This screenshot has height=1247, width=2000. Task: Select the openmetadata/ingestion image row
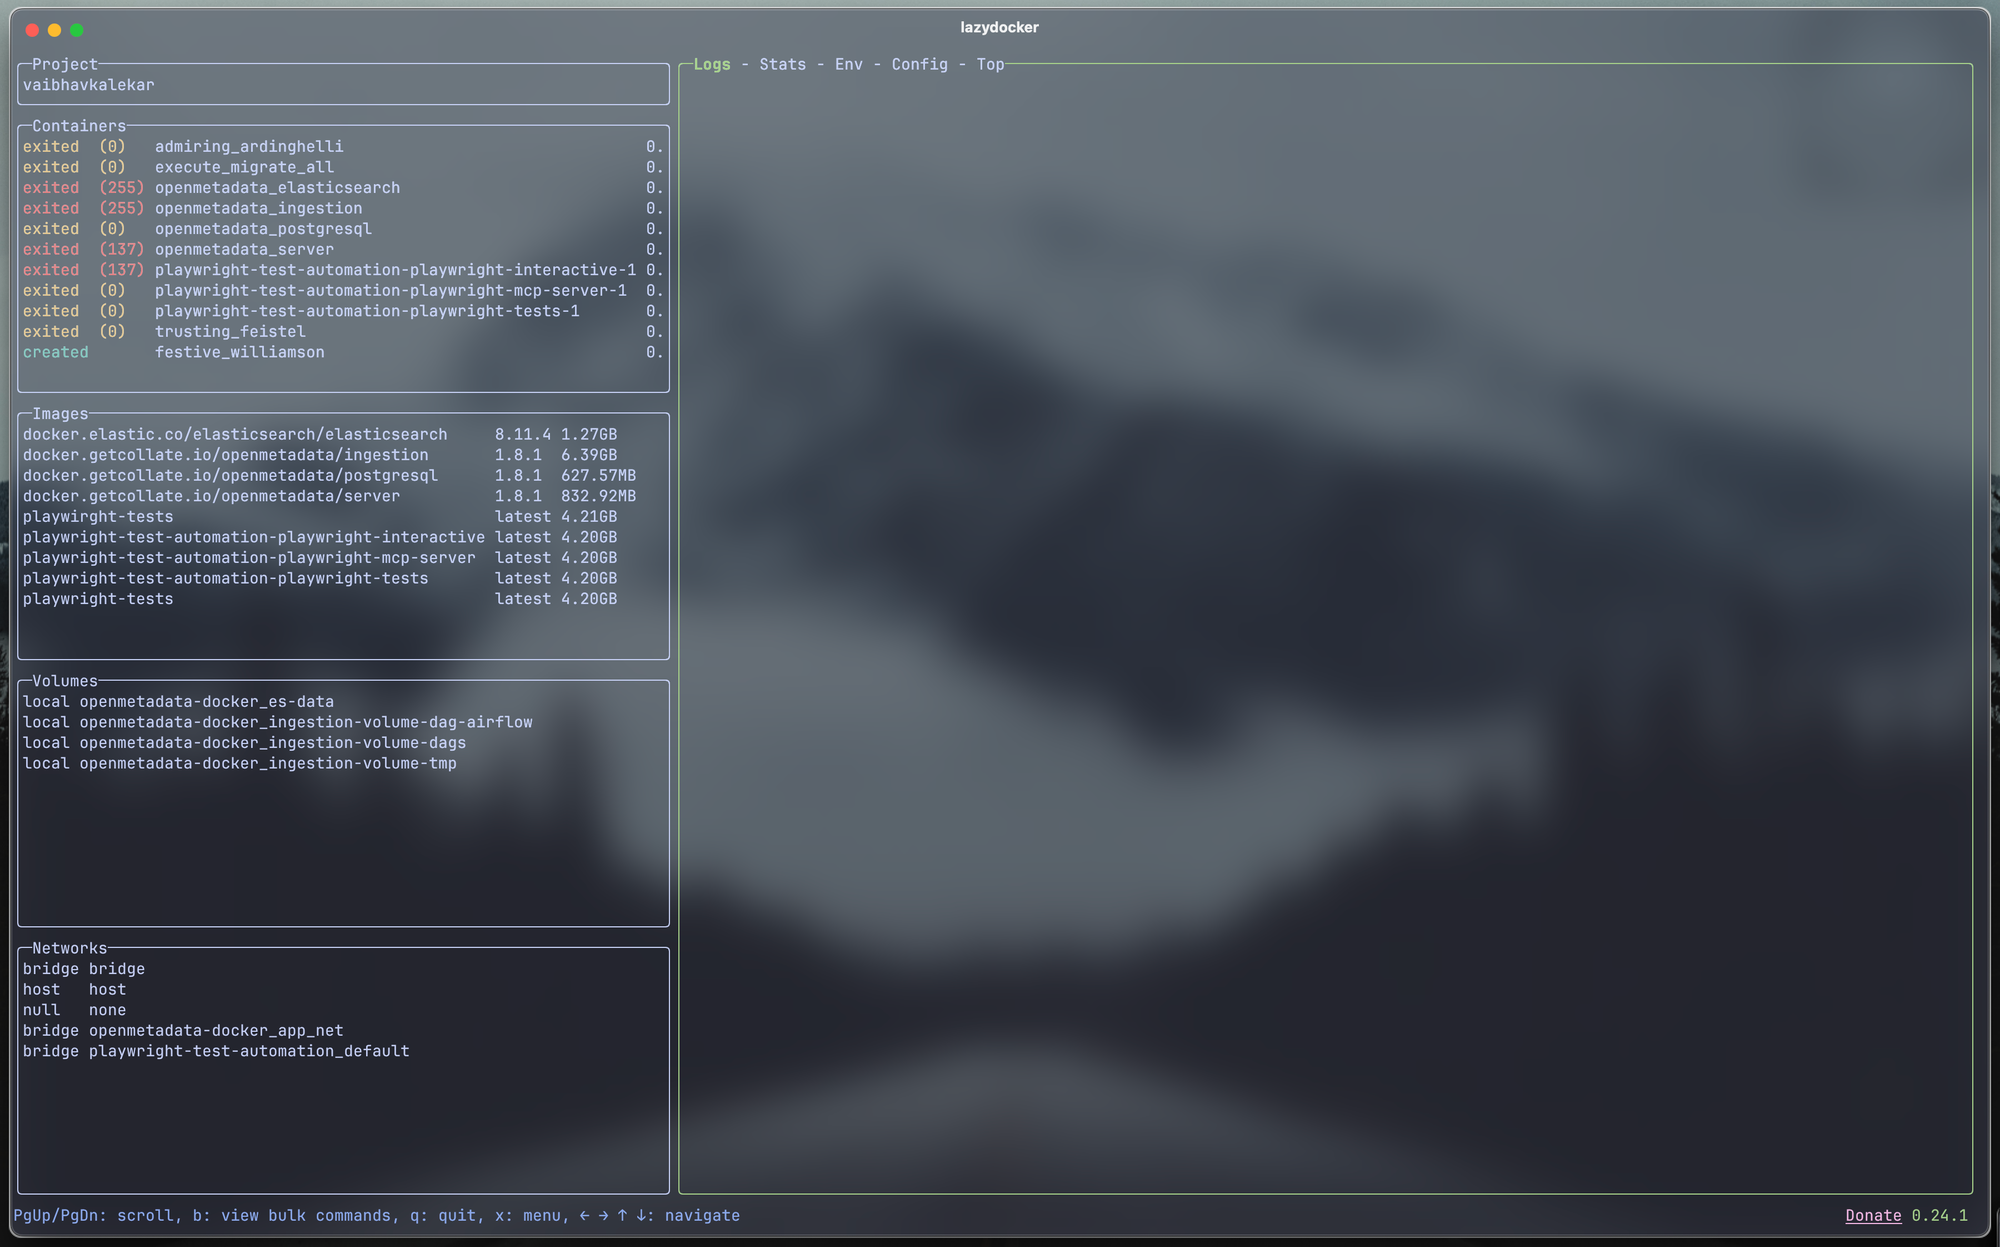tap(225, 455)
